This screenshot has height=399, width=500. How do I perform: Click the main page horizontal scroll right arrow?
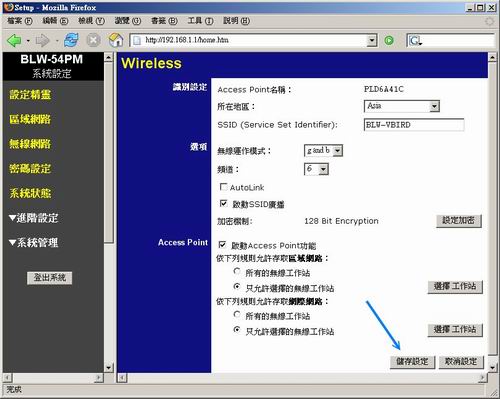pyautogui.click(x=482, y=378)
